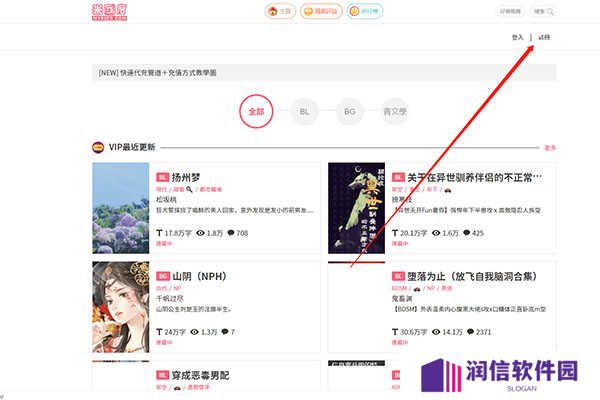This screenshot has height=400, width=600.
Task: Click the eye views icon showing 1.8万
Action: click(200, 233)
